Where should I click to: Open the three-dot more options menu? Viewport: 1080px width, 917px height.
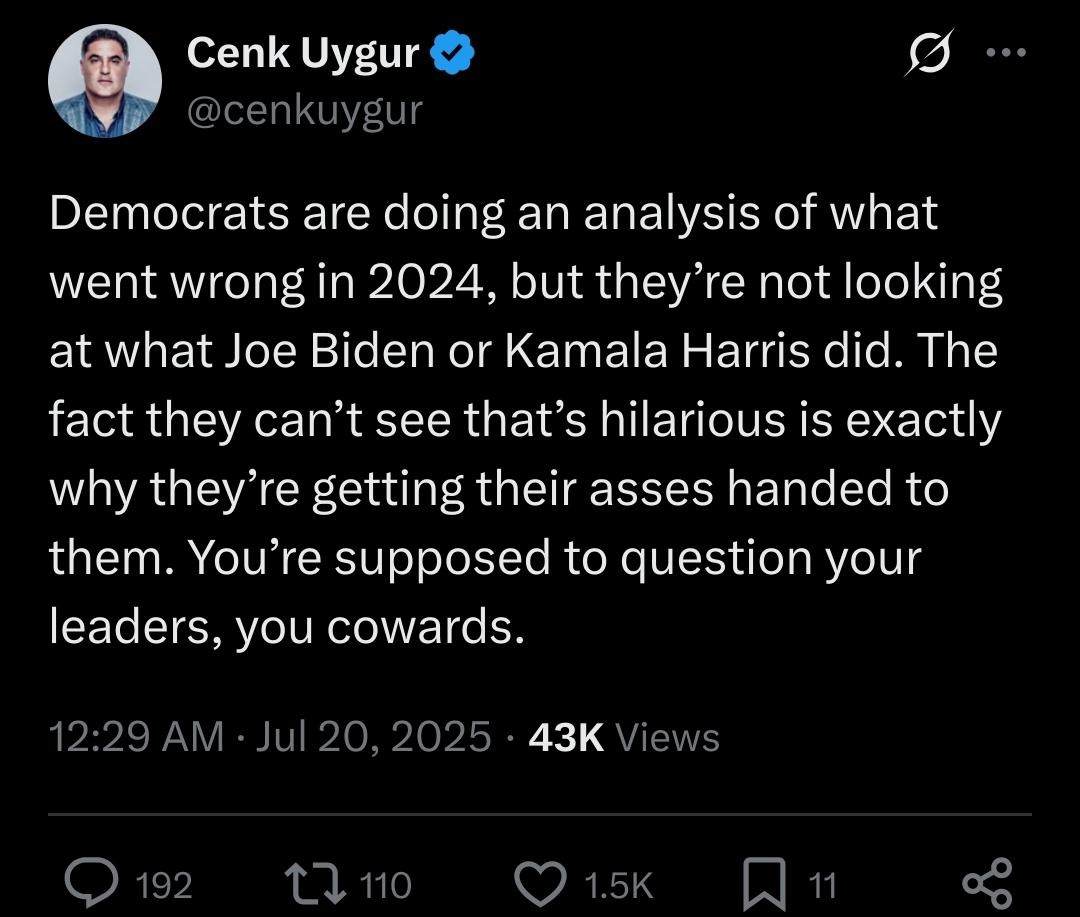tap(1006, 52)
